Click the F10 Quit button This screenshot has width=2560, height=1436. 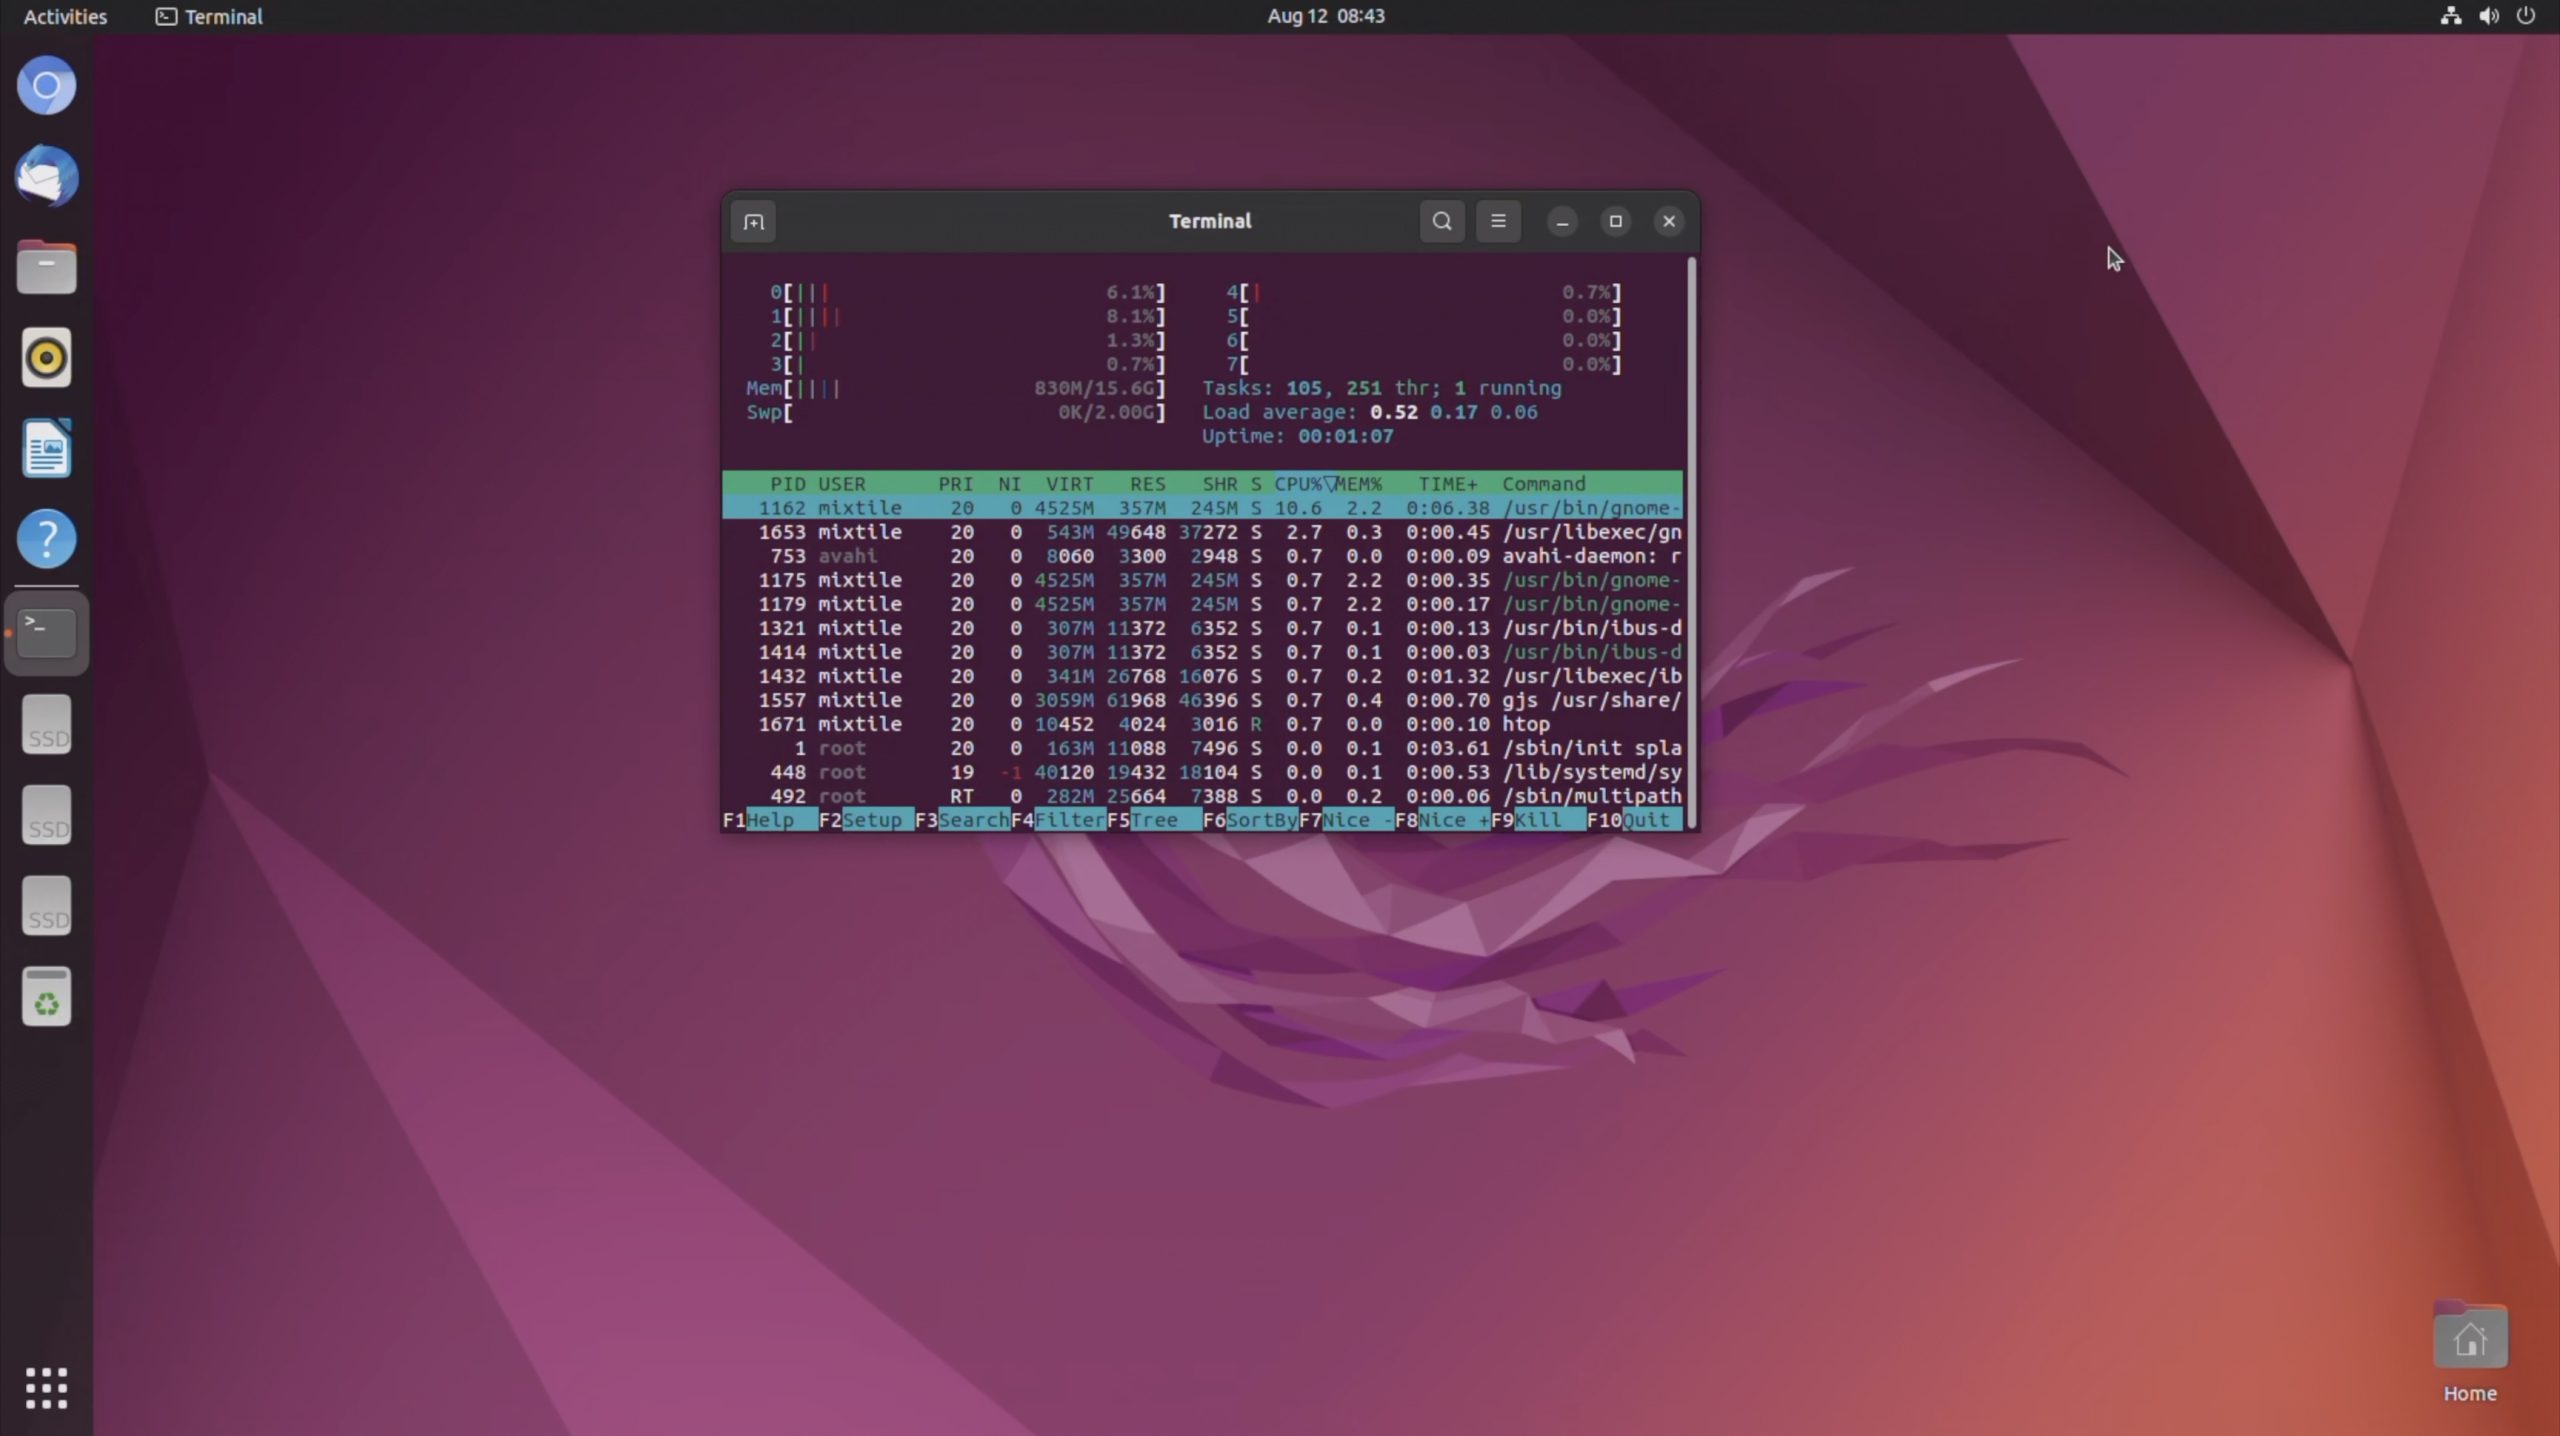pyautogui.click(x=1645, y=820)
